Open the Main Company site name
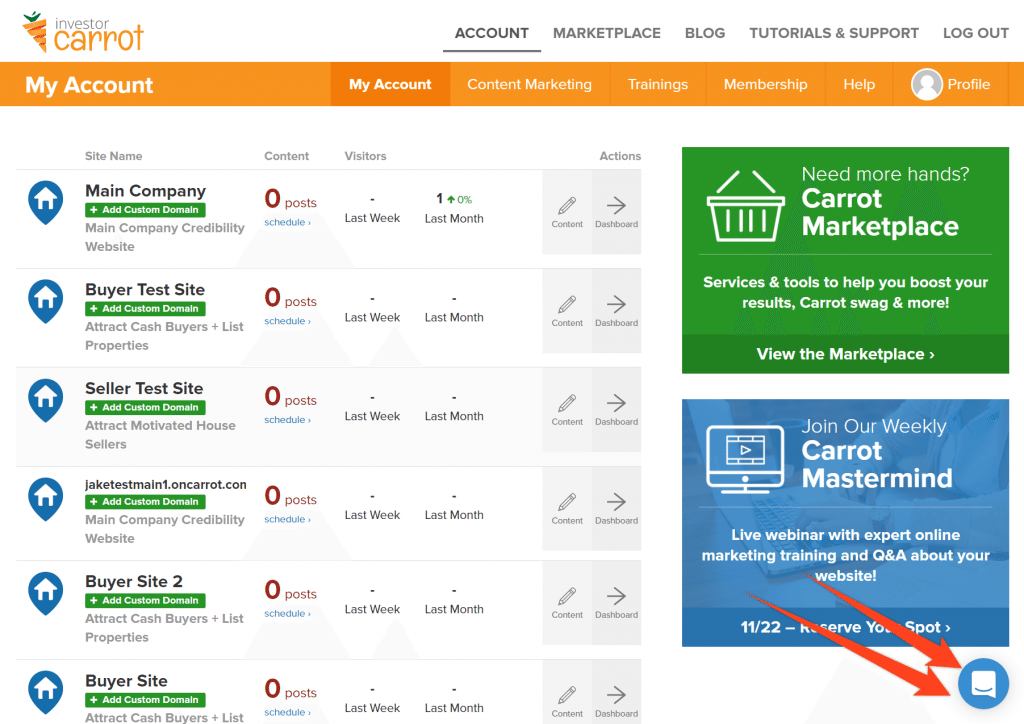The width and height of the screenshot is (1024, 724). tap(145, 191)
